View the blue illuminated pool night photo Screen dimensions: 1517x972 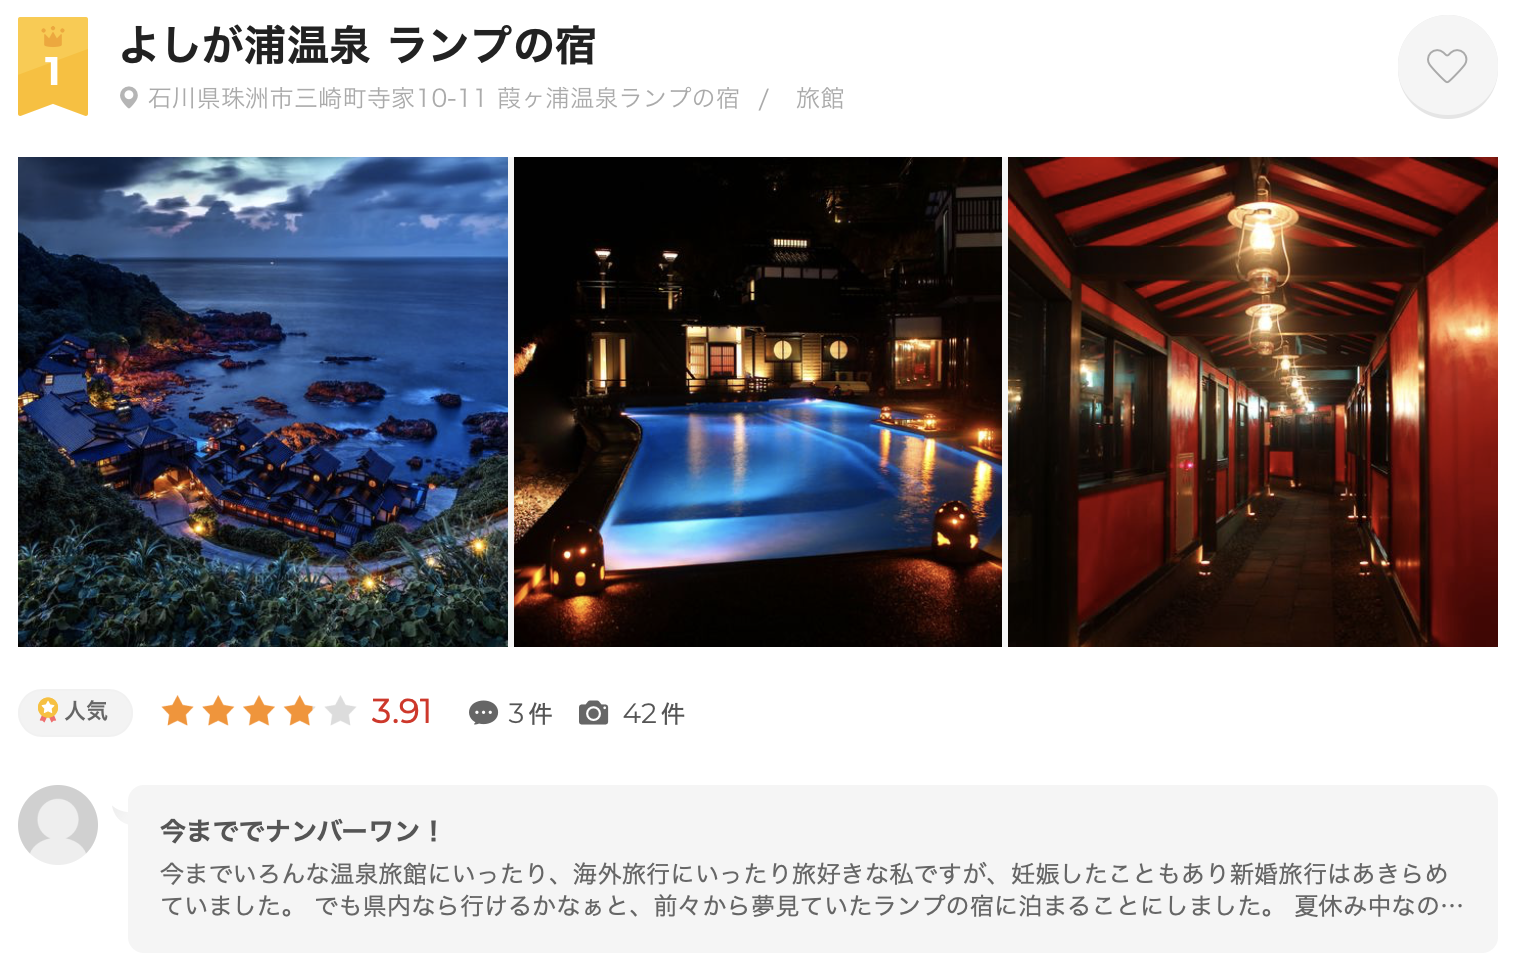point(758,402)
